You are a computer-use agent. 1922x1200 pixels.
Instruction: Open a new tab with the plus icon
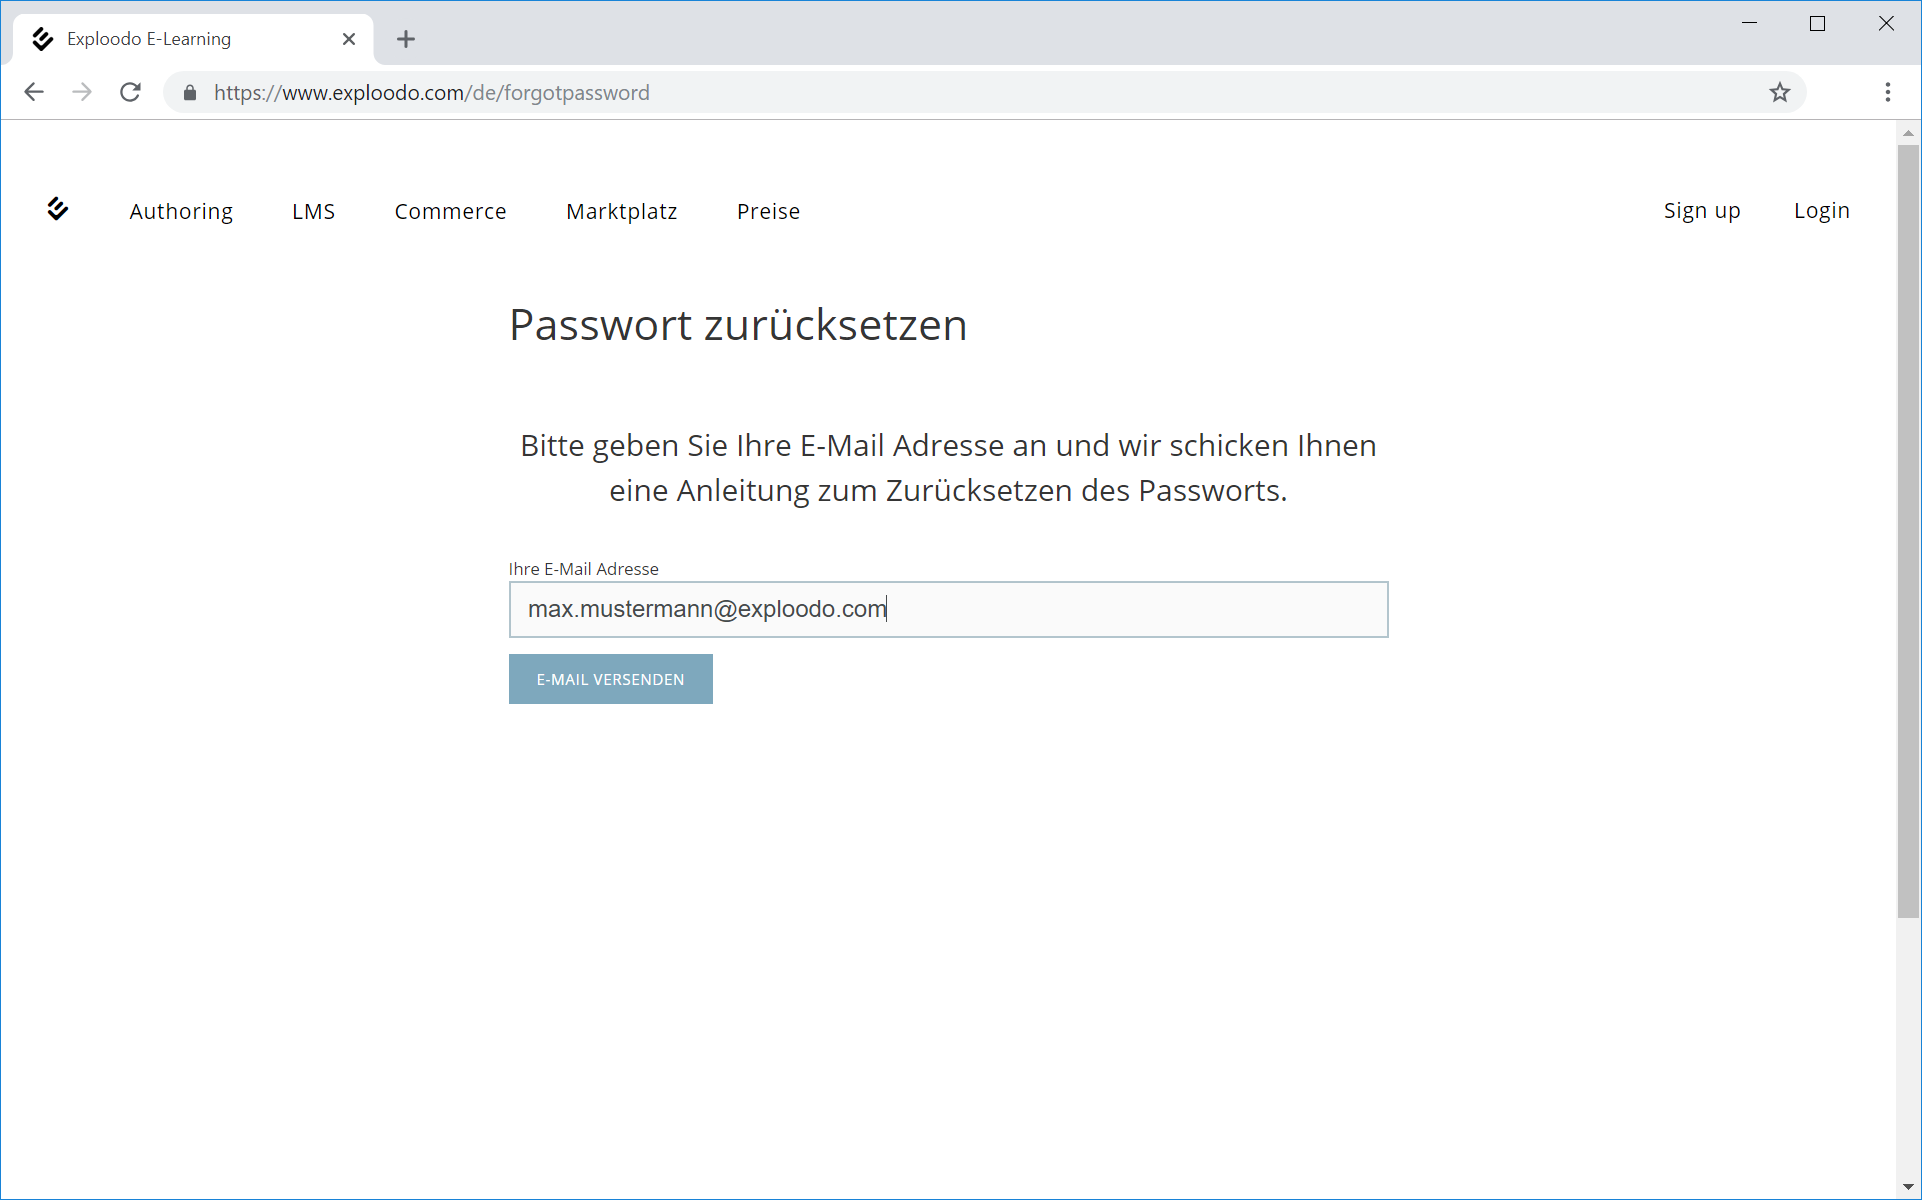point(405,39)
